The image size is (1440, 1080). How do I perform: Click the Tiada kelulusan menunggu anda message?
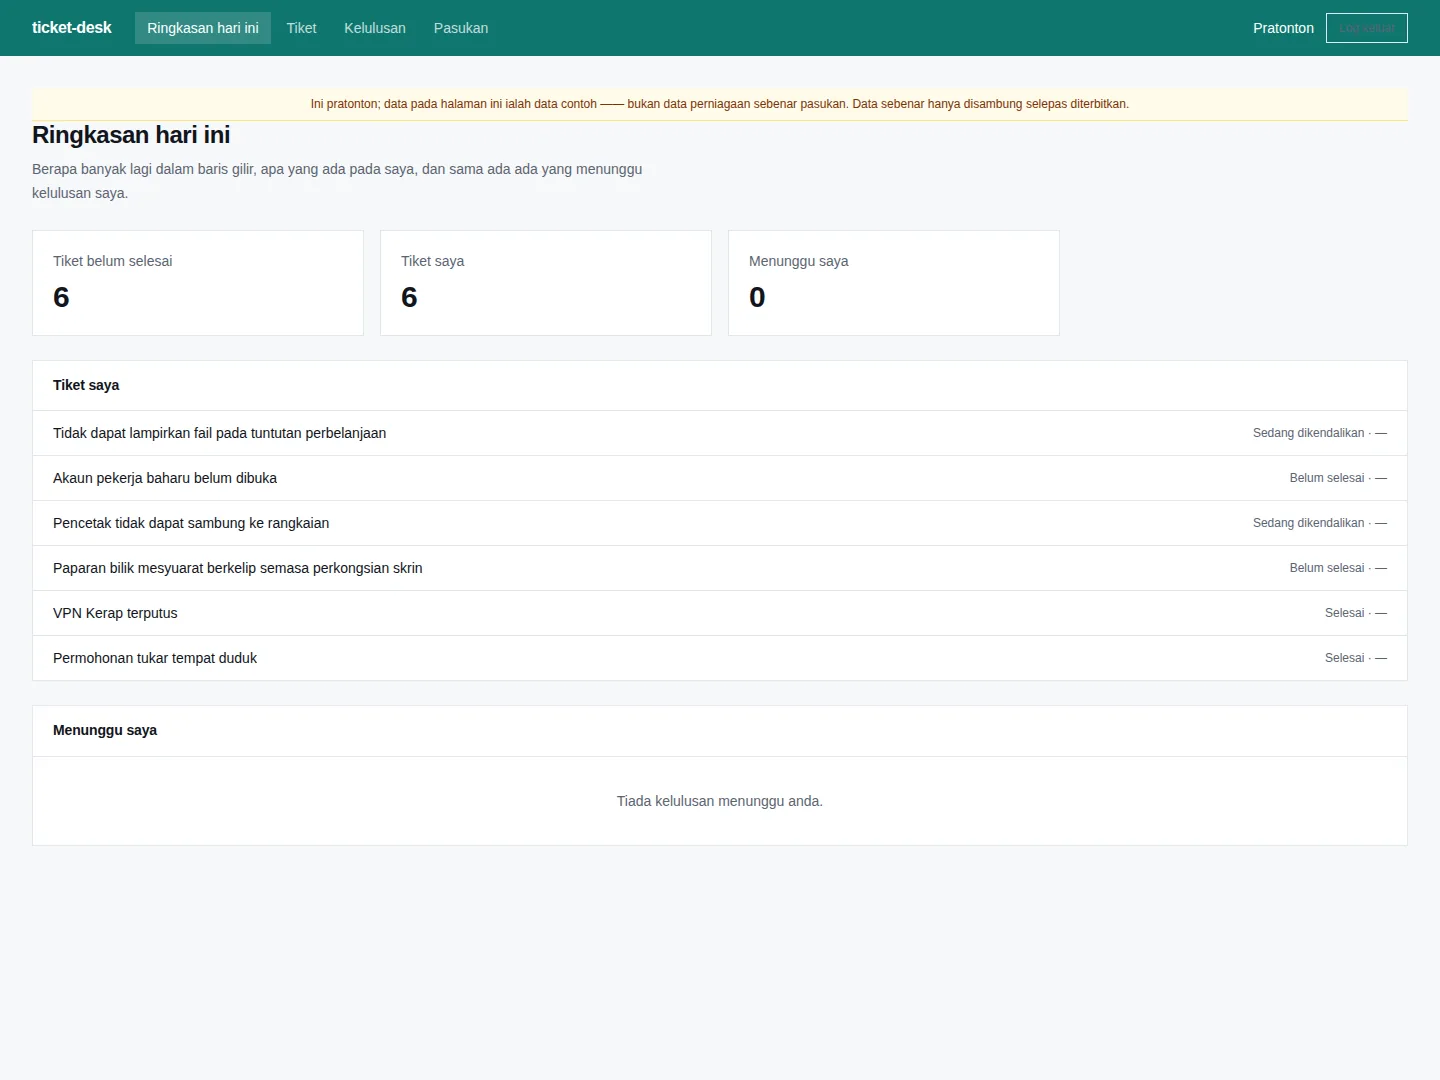click(720, 801)
